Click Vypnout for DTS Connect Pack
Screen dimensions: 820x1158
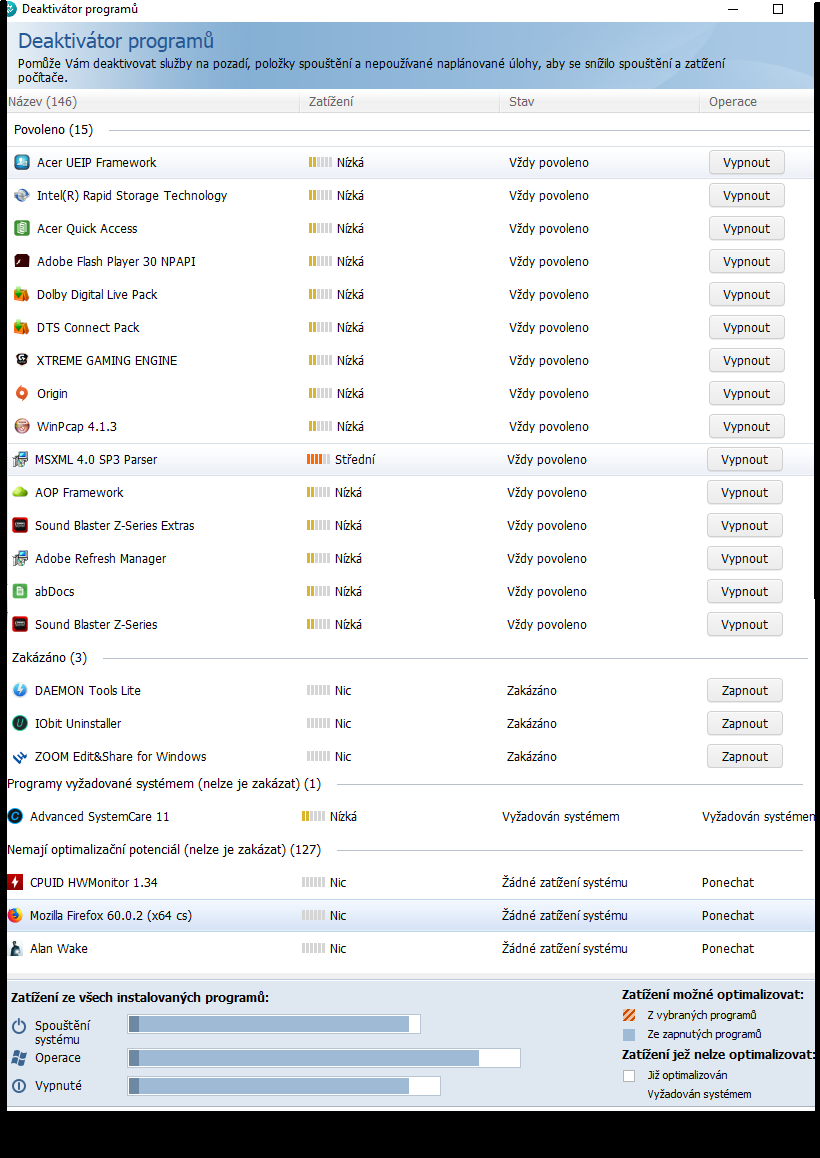[x=746, y=327]
